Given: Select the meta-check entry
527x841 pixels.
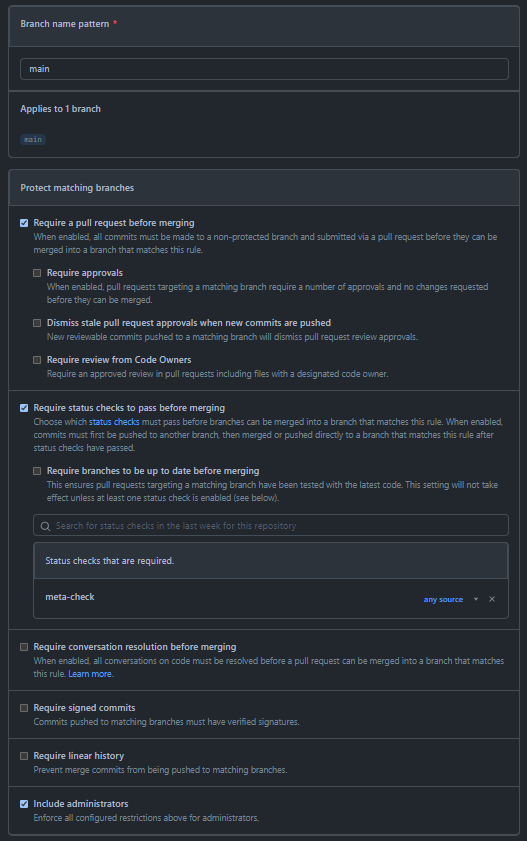Looking at the screenshot, I should (70, 597).
